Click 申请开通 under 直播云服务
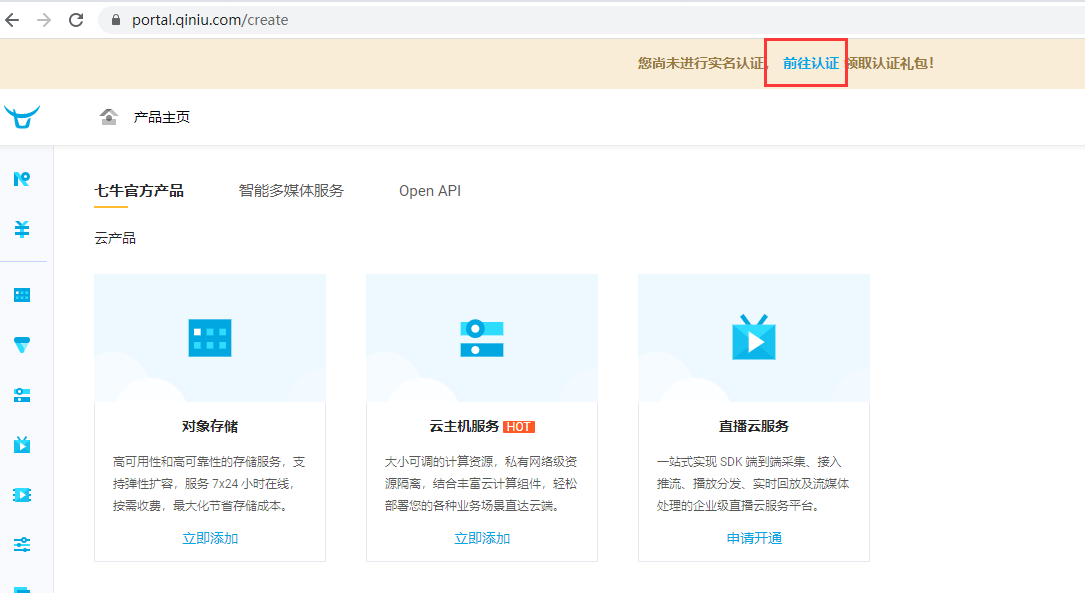 click(754, 538)
